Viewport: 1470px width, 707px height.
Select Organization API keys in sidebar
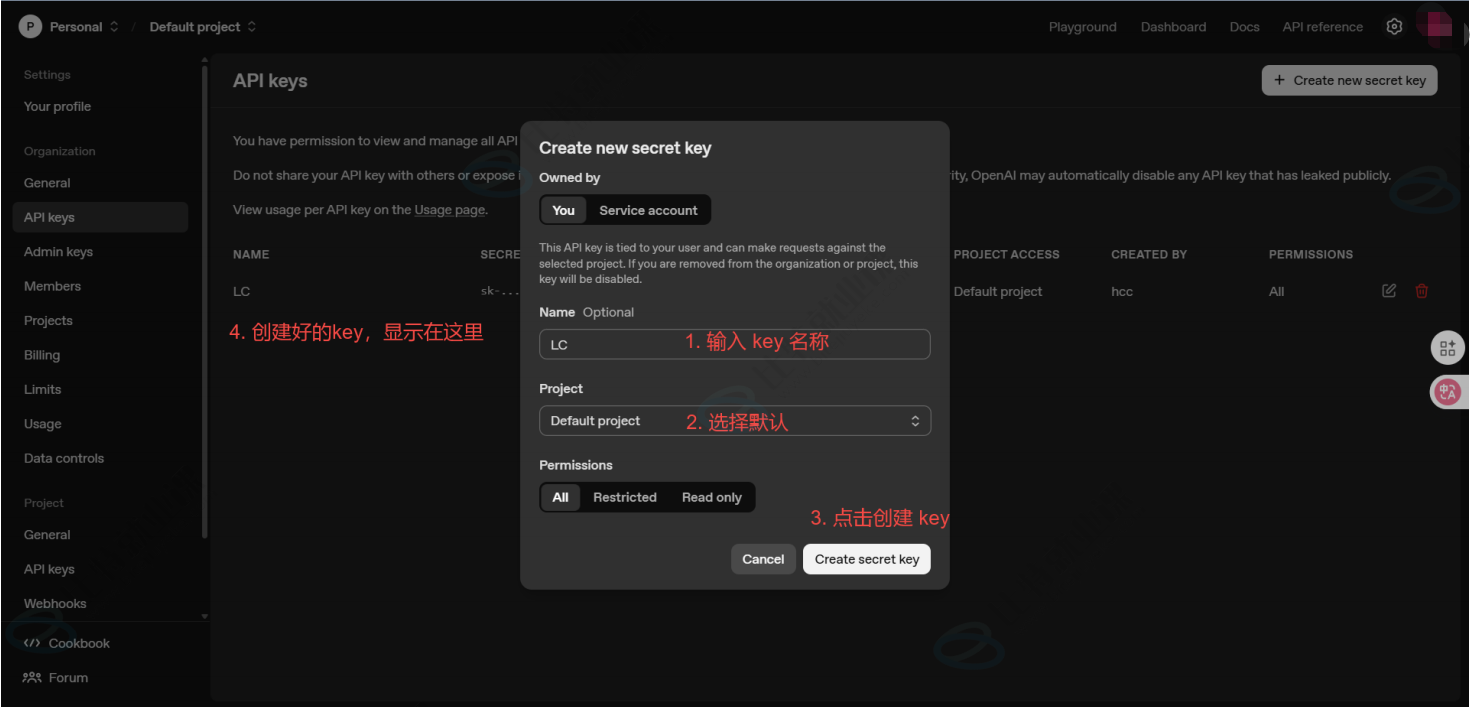coord(100,217)
